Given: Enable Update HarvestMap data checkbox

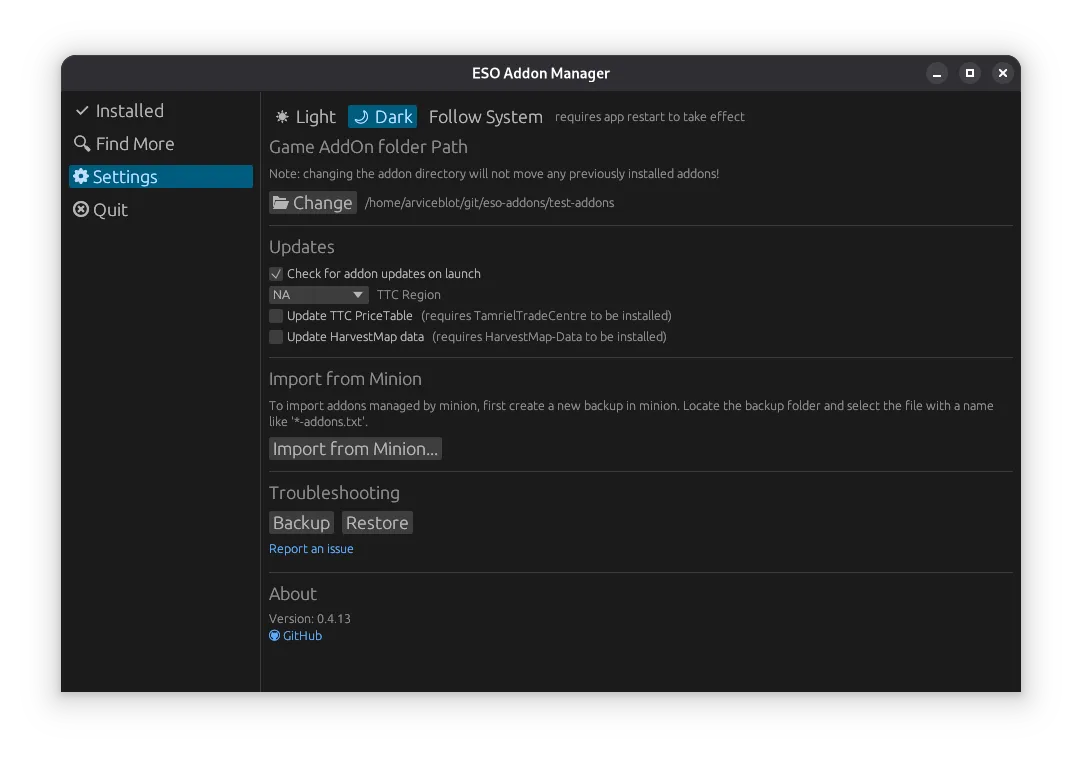Looking at the screenshot, I should pyautogui.click(x=276, y=337).
